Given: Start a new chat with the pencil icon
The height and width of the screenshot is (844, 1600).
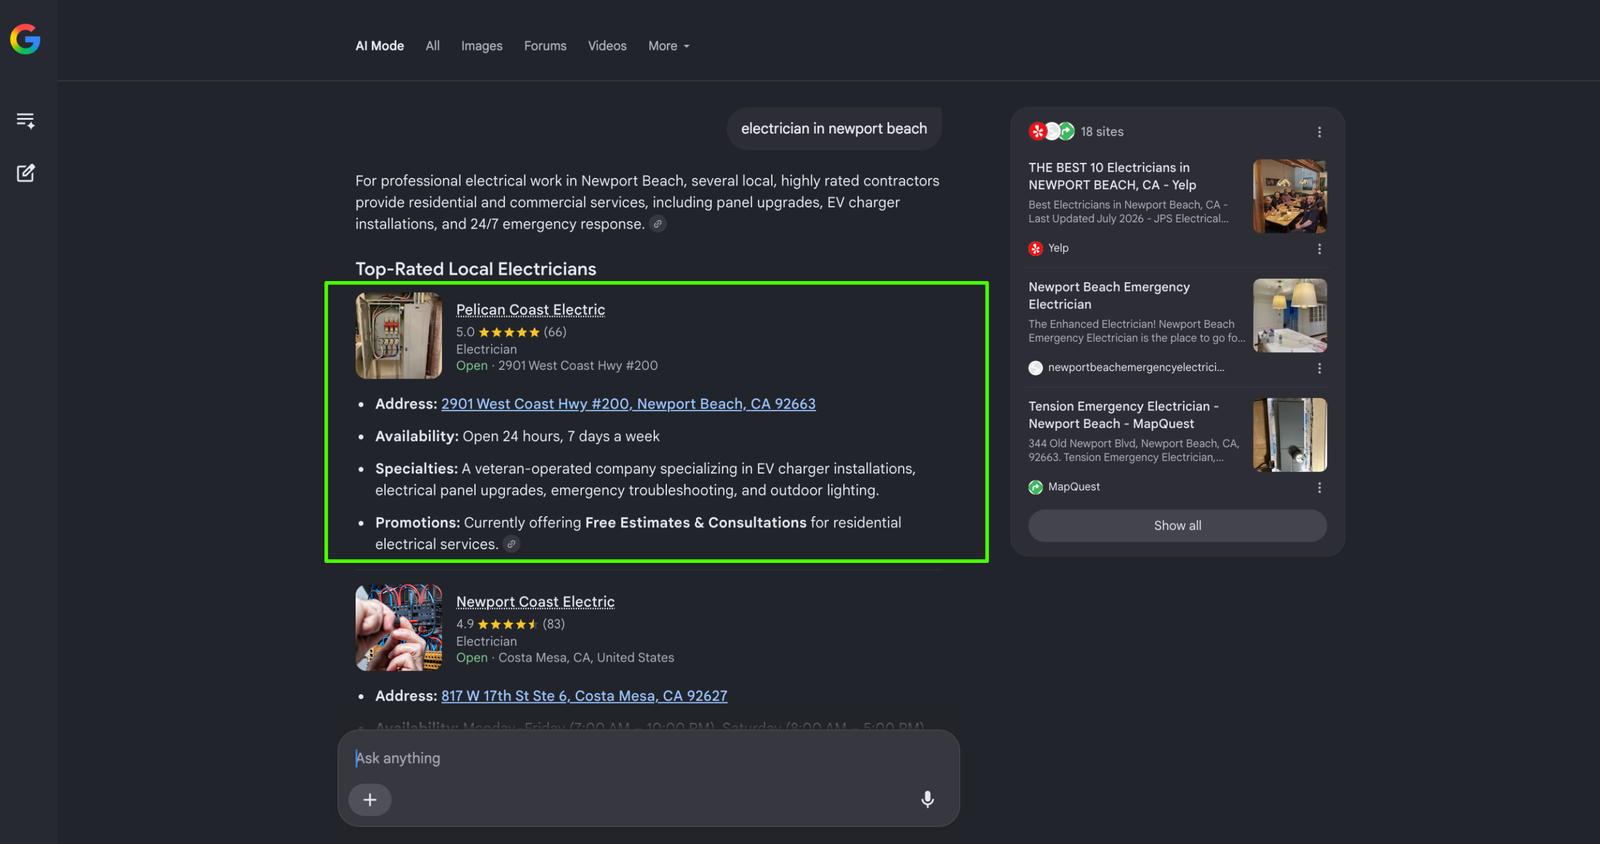Looking at the screenshot, I should [x=26, y=173].
